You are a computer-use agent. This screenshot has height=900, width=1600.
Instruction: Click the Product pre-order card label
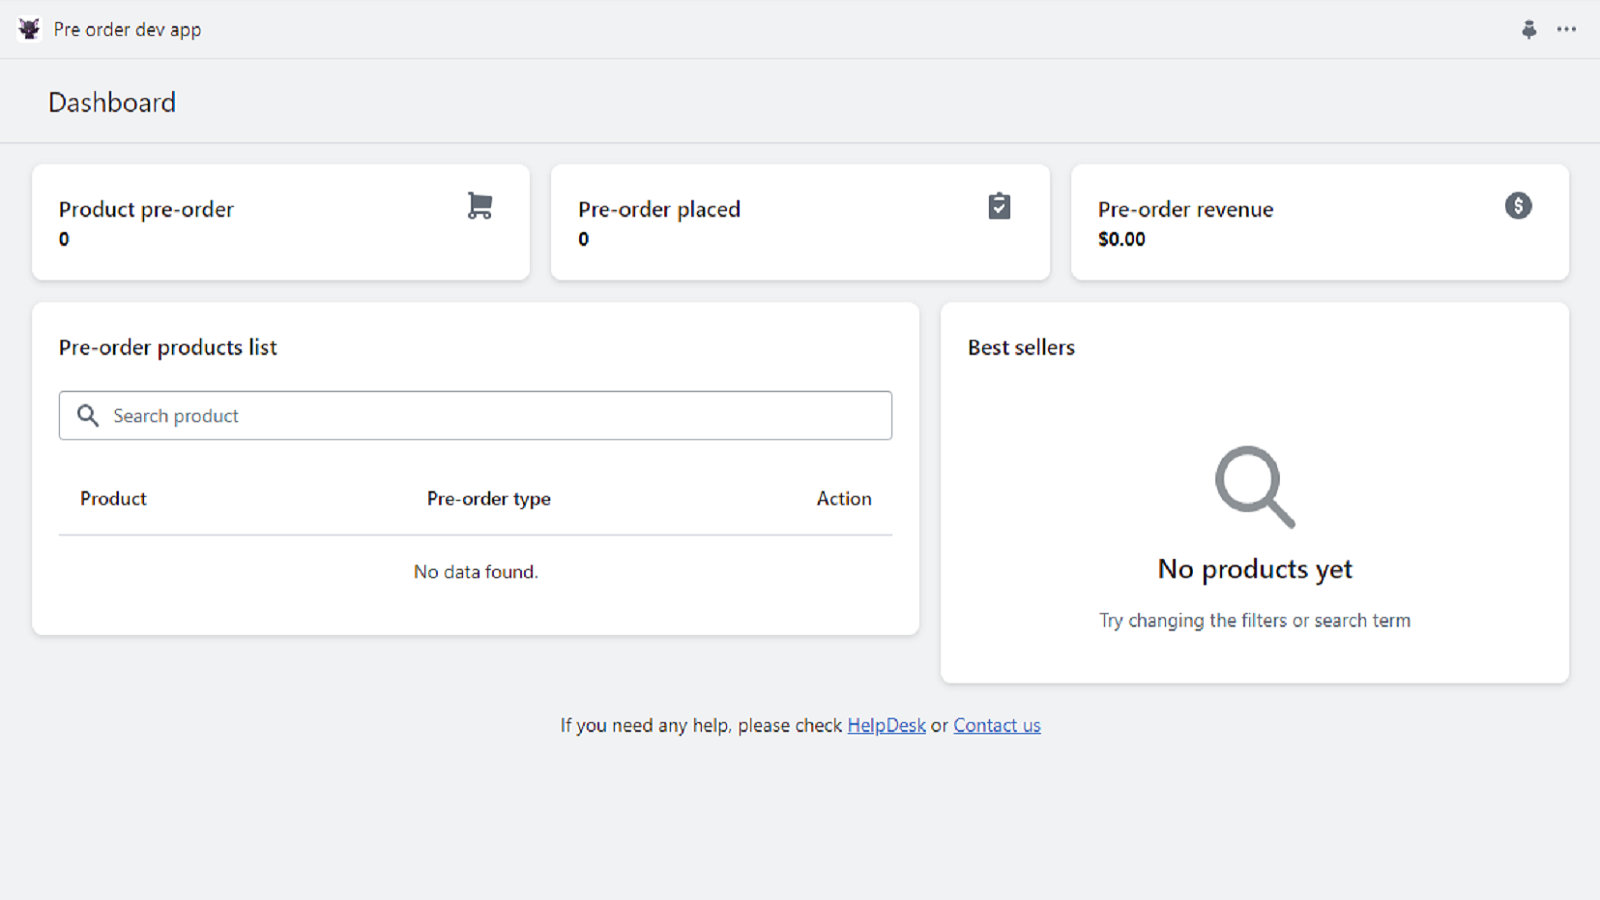146,209
